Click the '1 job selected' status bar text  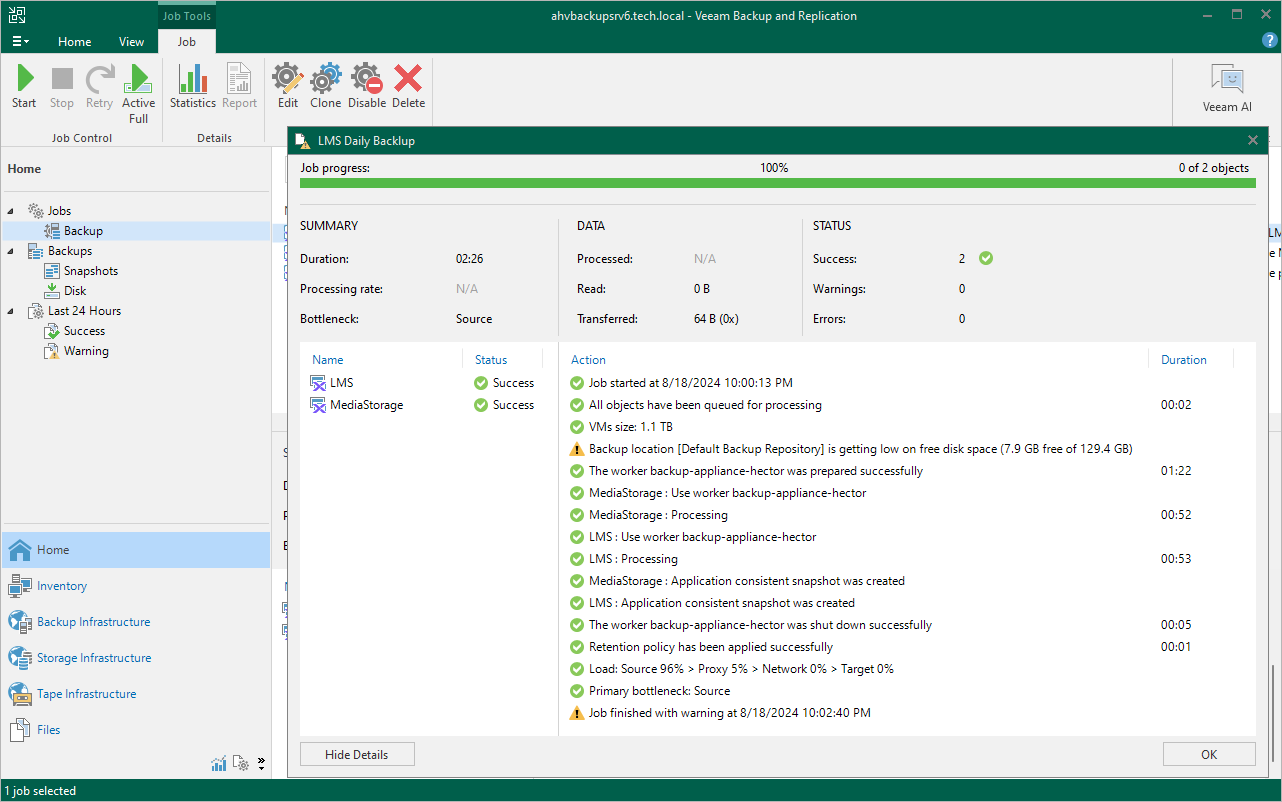click(x=40, y=791)
